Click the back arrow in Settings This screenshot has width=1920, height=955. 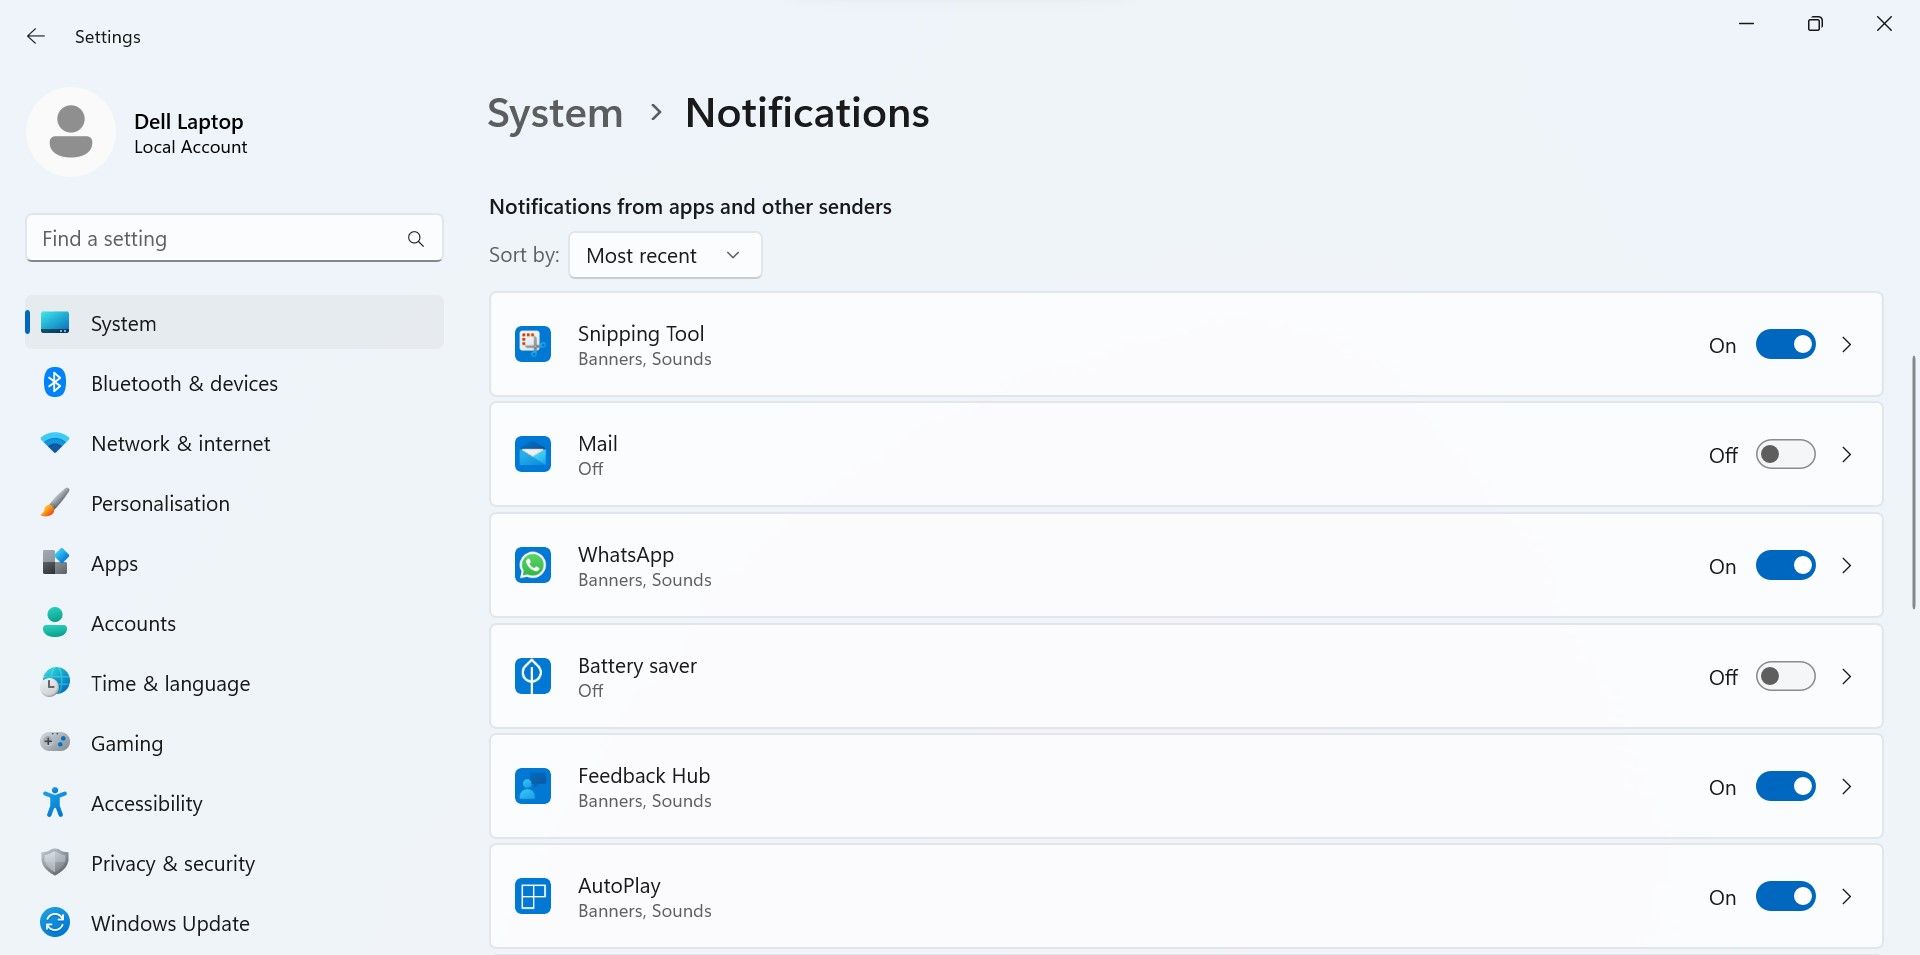[x=36, y=37]
